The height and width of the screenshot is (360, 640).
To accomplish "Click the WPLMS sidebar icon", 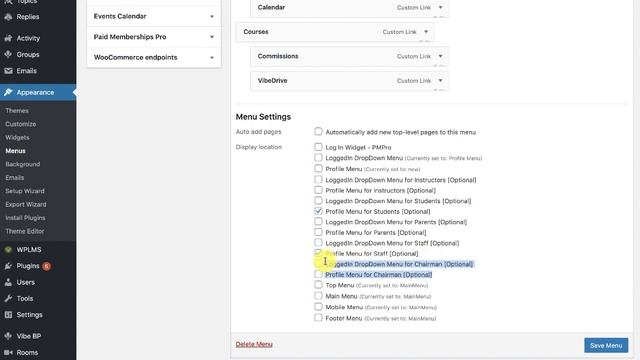I will (x=8, y=249).
